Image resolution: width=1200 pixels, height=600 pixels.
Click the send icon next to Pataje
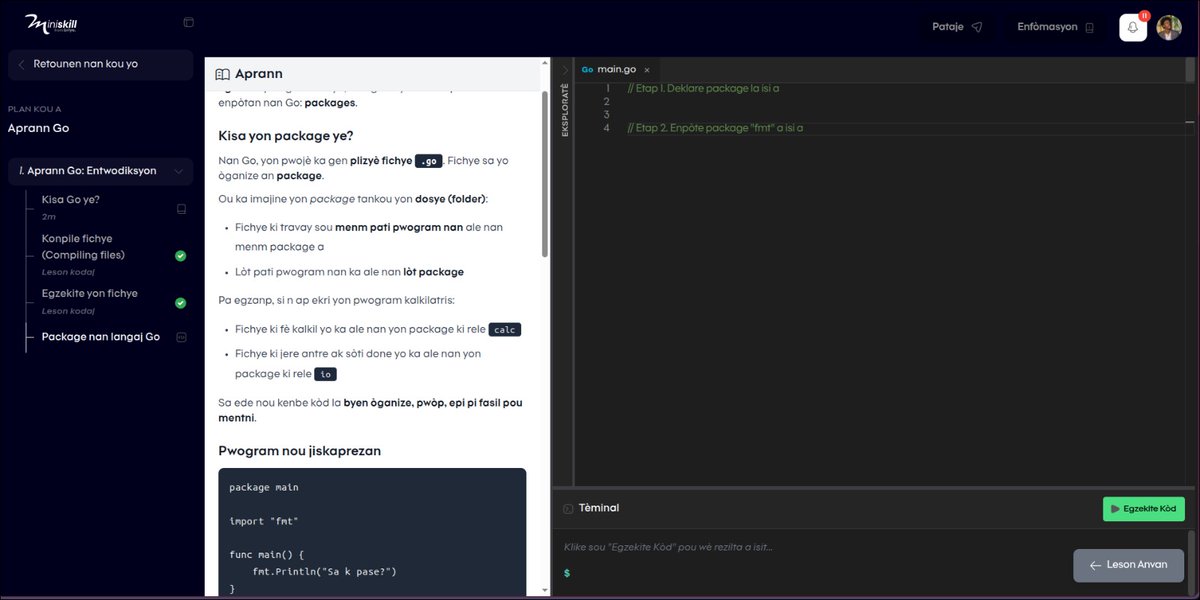click(977, 28)
